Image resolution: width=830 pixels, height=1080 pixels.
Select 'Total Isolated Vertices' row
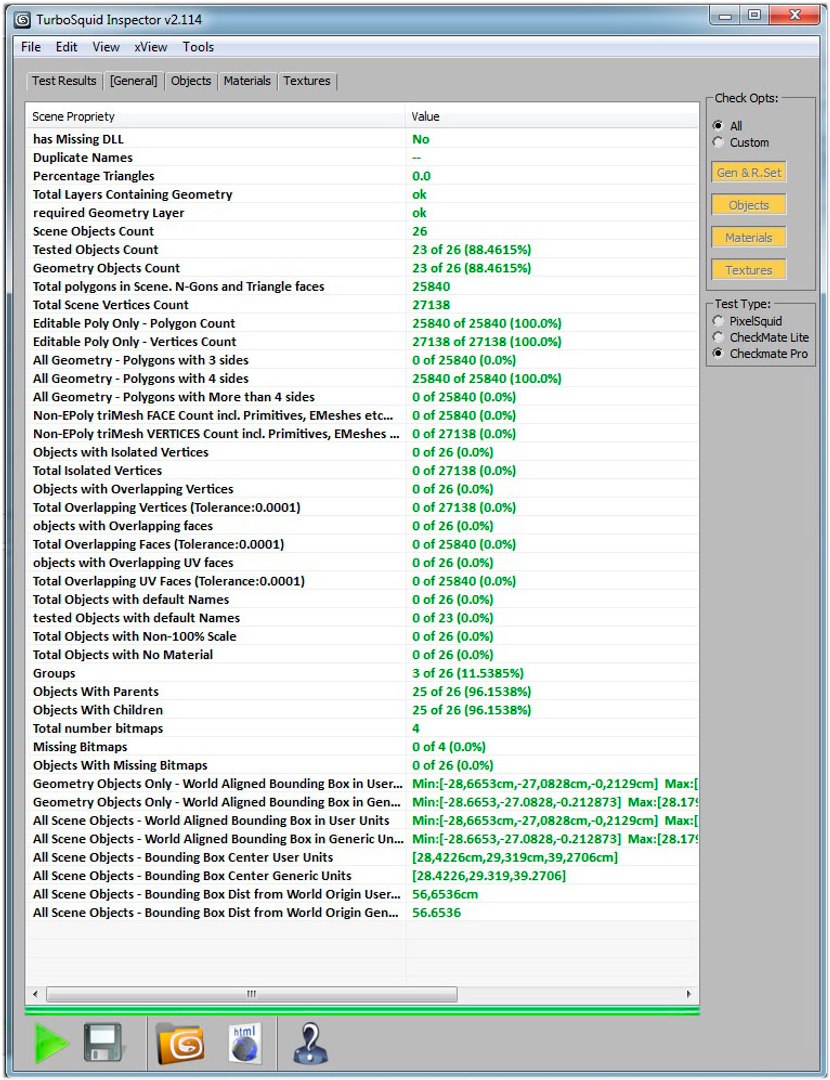tap(362, 470)
